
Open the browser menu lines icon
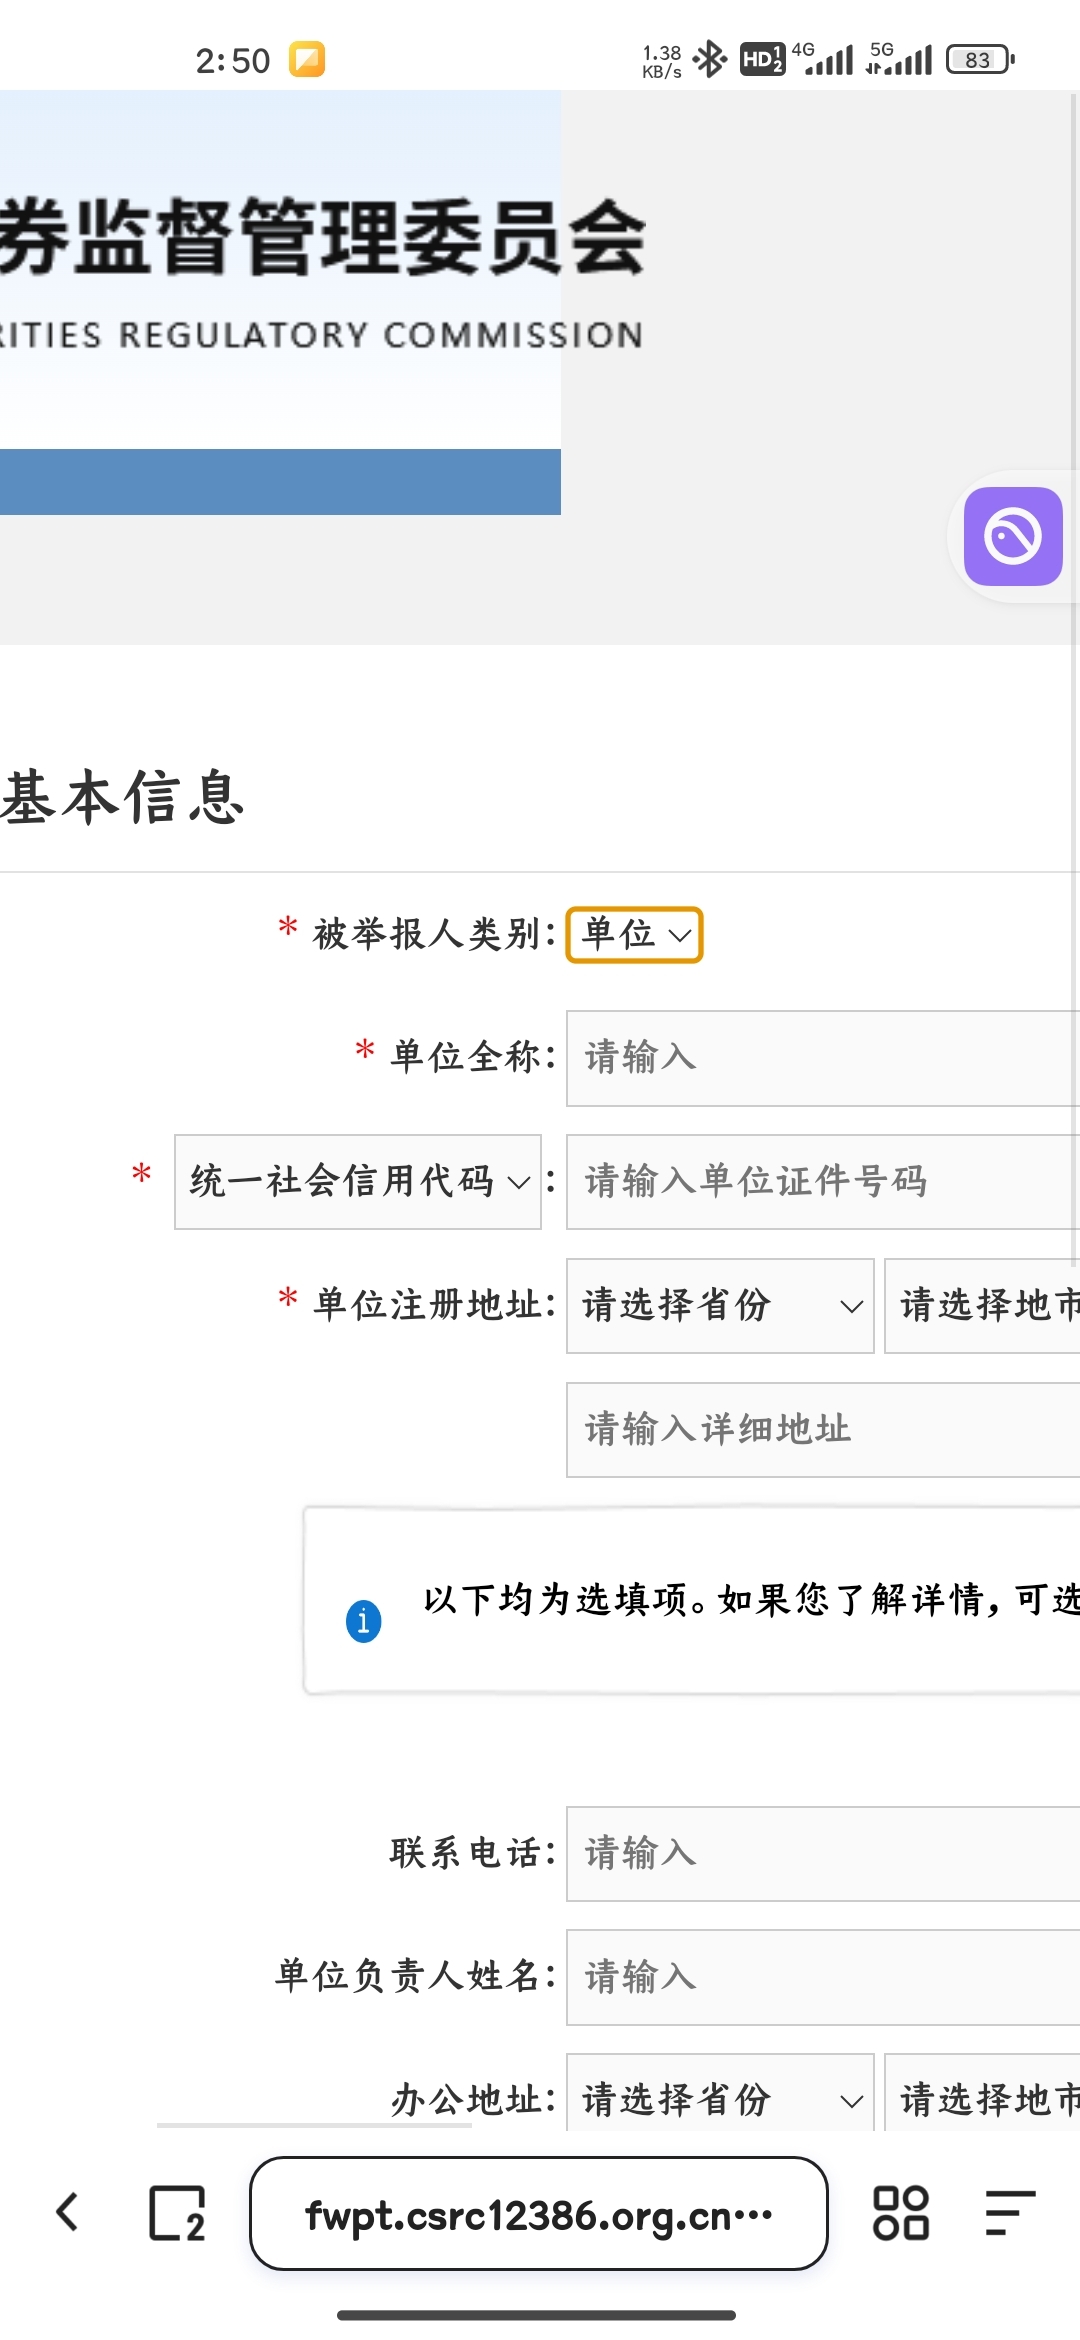[1010, 2212]
